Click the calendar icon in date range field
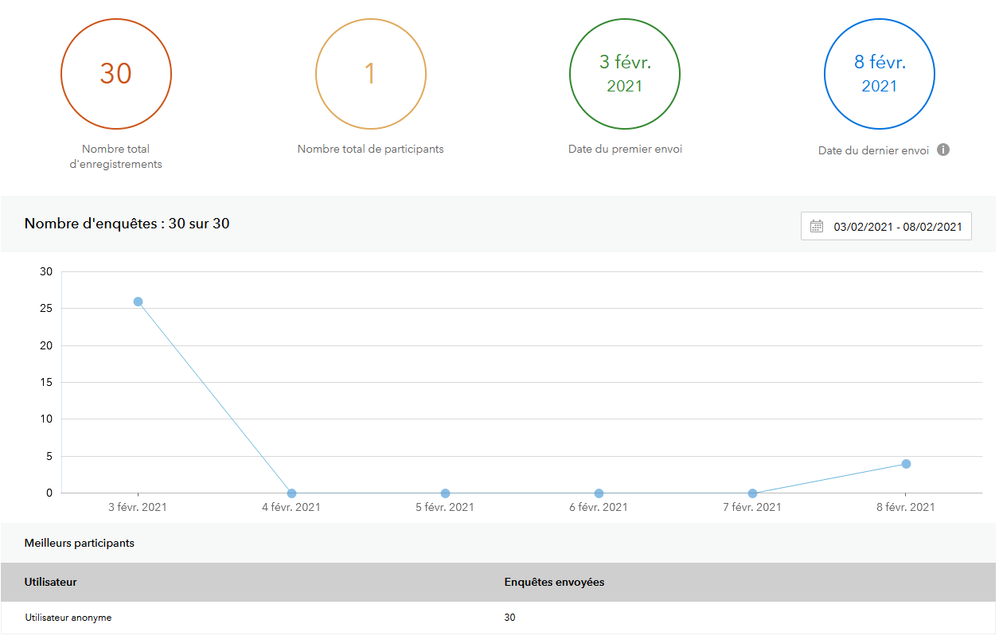 [x=816, y=226]
